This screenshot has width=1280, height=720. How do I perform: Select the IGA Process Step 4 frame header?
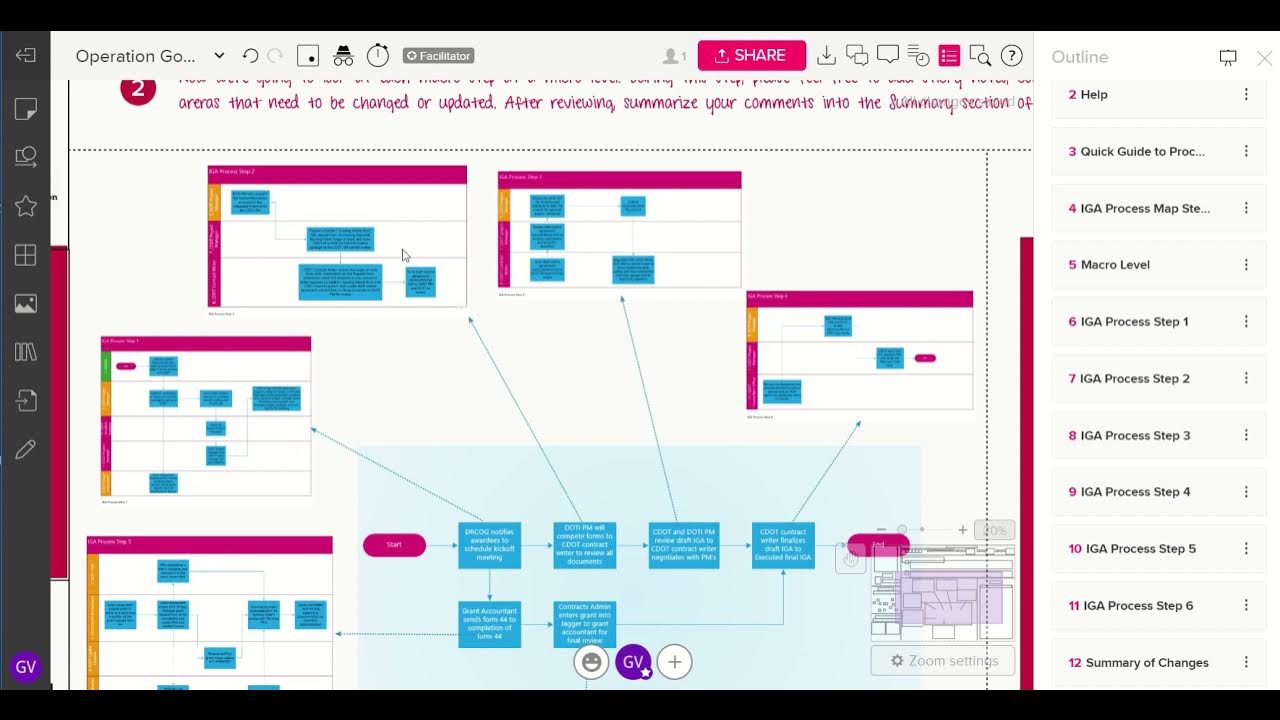point(859,299)
